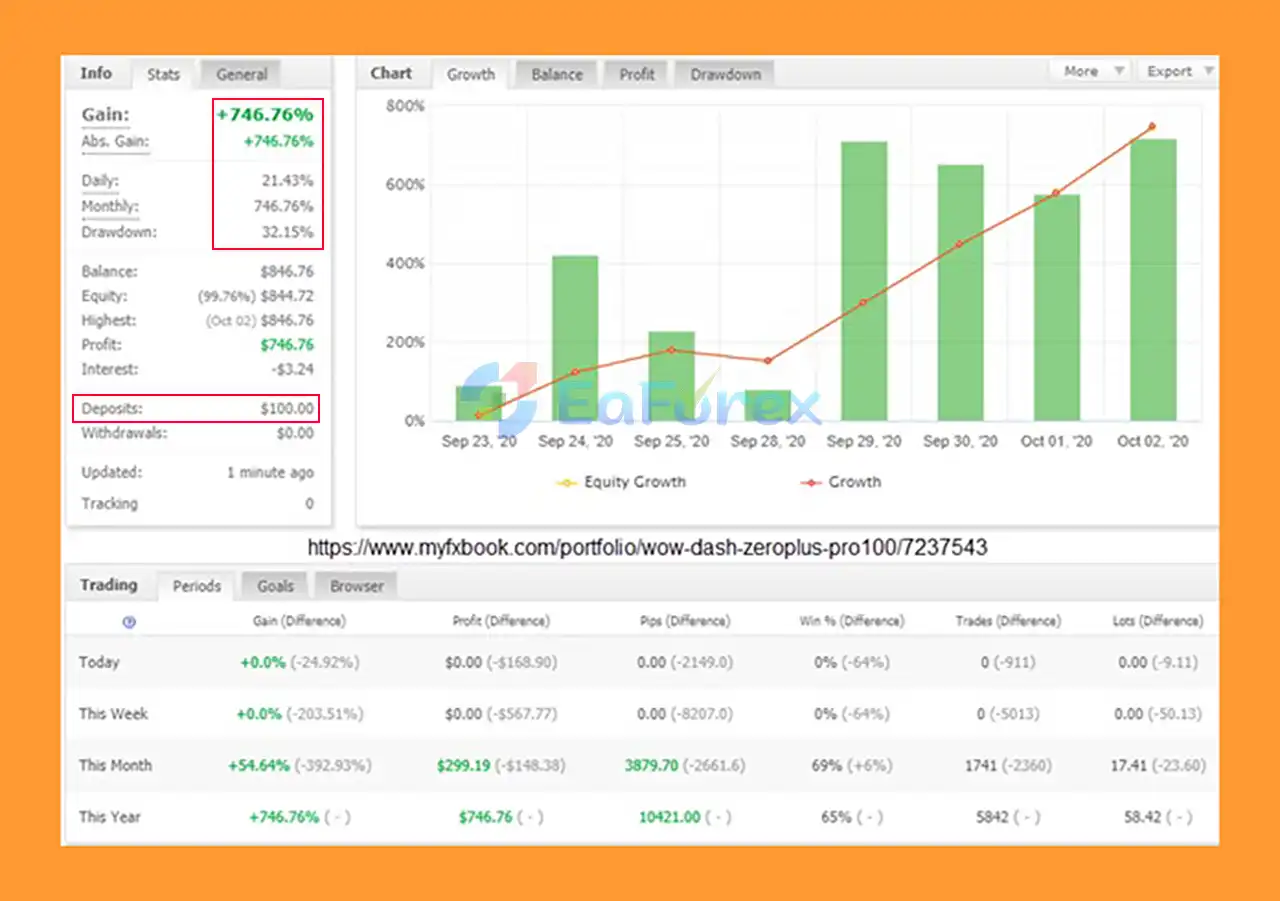Click the Sep 29 green bar
This screenshot has width=1280, height=901.
pos(864,280)
